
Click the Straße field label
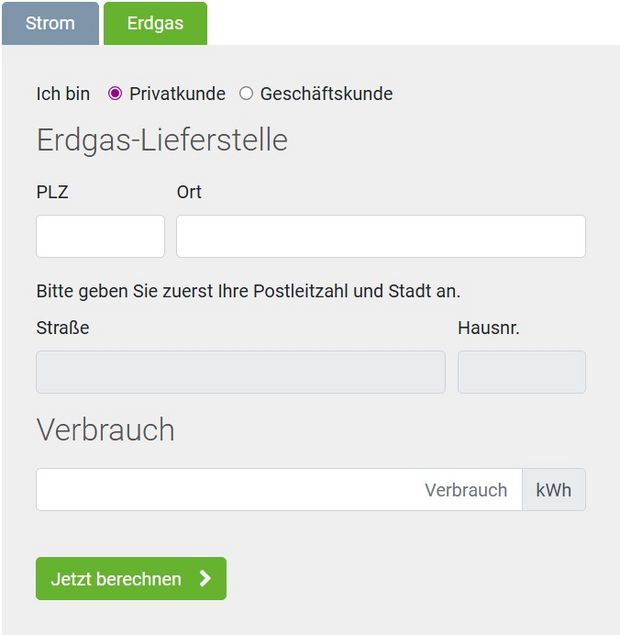(63, 327)
